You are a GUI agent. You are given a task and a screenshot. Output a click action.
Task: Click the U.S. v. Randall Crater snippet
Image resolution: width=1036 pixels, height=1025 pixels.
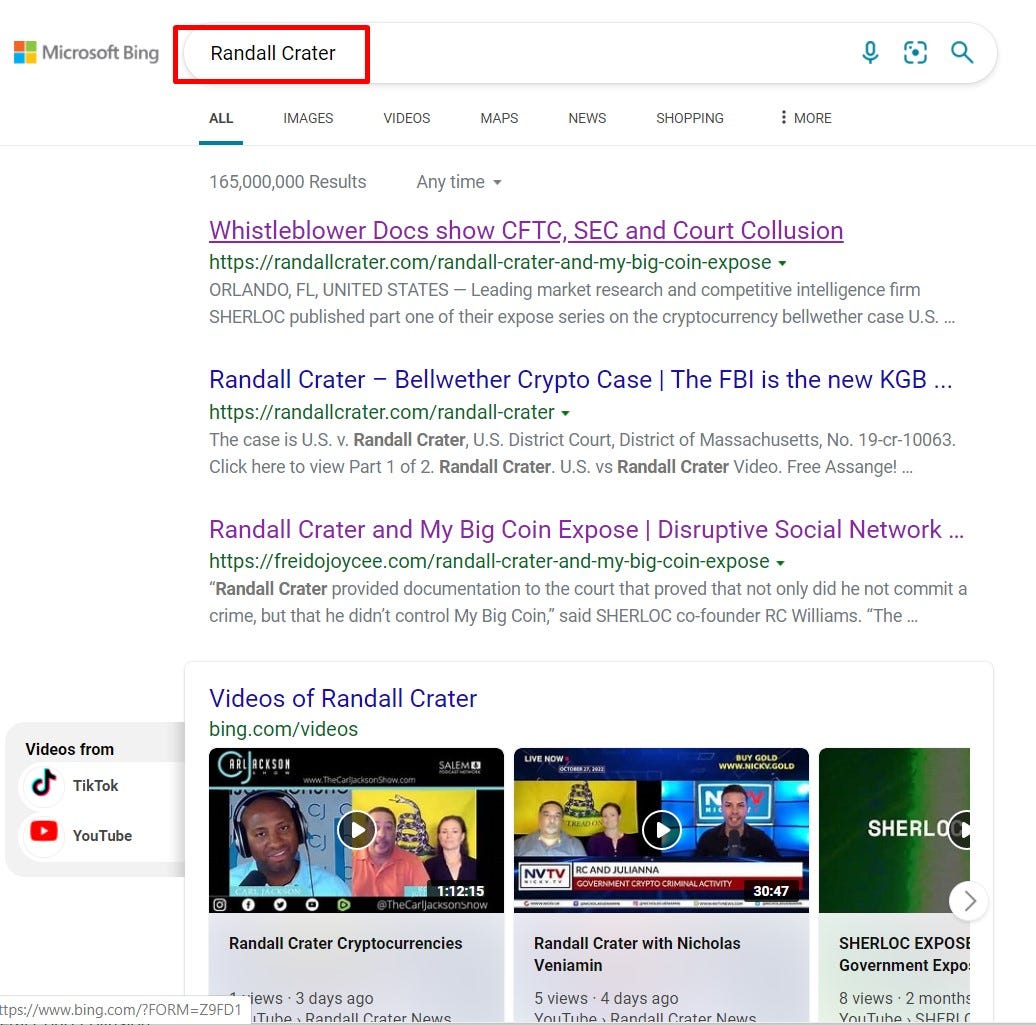[x=582, y=453]
